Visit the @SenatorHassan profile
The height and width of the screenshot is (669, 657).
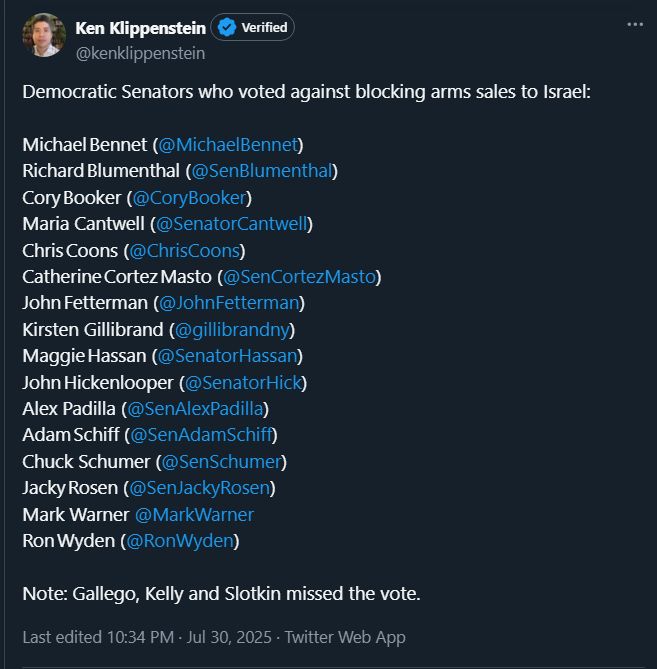point(229,355)
